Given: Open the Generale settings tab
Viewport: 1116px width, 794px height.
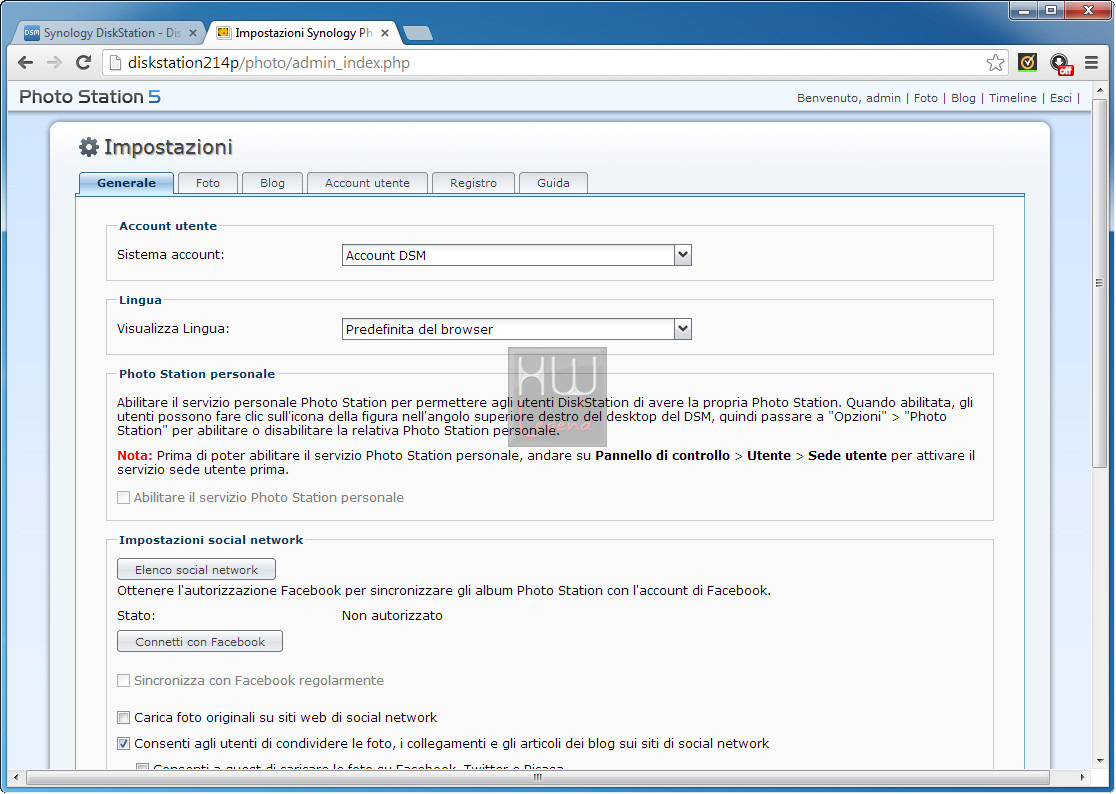Looking at the screenshot, I should pos(126,183).
